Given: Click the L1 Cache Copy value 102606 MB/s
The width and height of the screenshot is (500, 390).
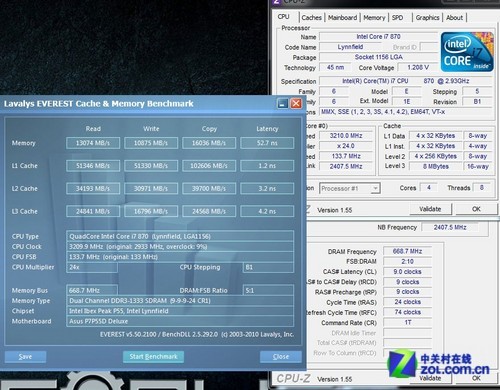Looking at the screenshot, I should 209,166.
